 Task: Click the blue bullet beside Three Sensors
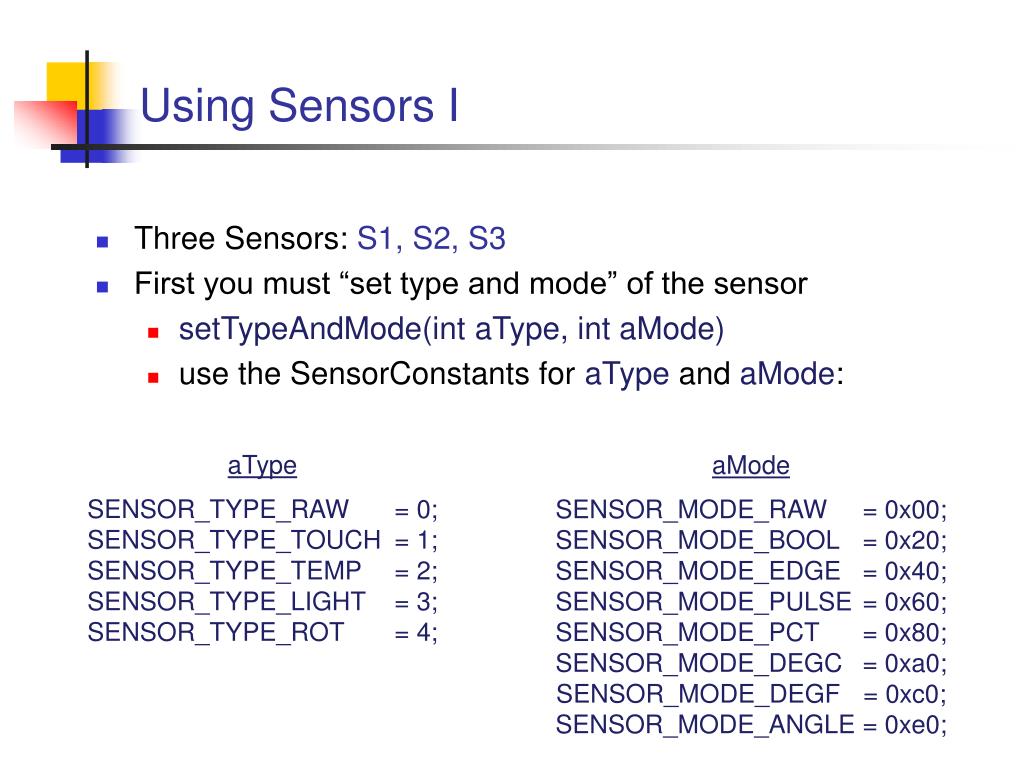[102, 241]
